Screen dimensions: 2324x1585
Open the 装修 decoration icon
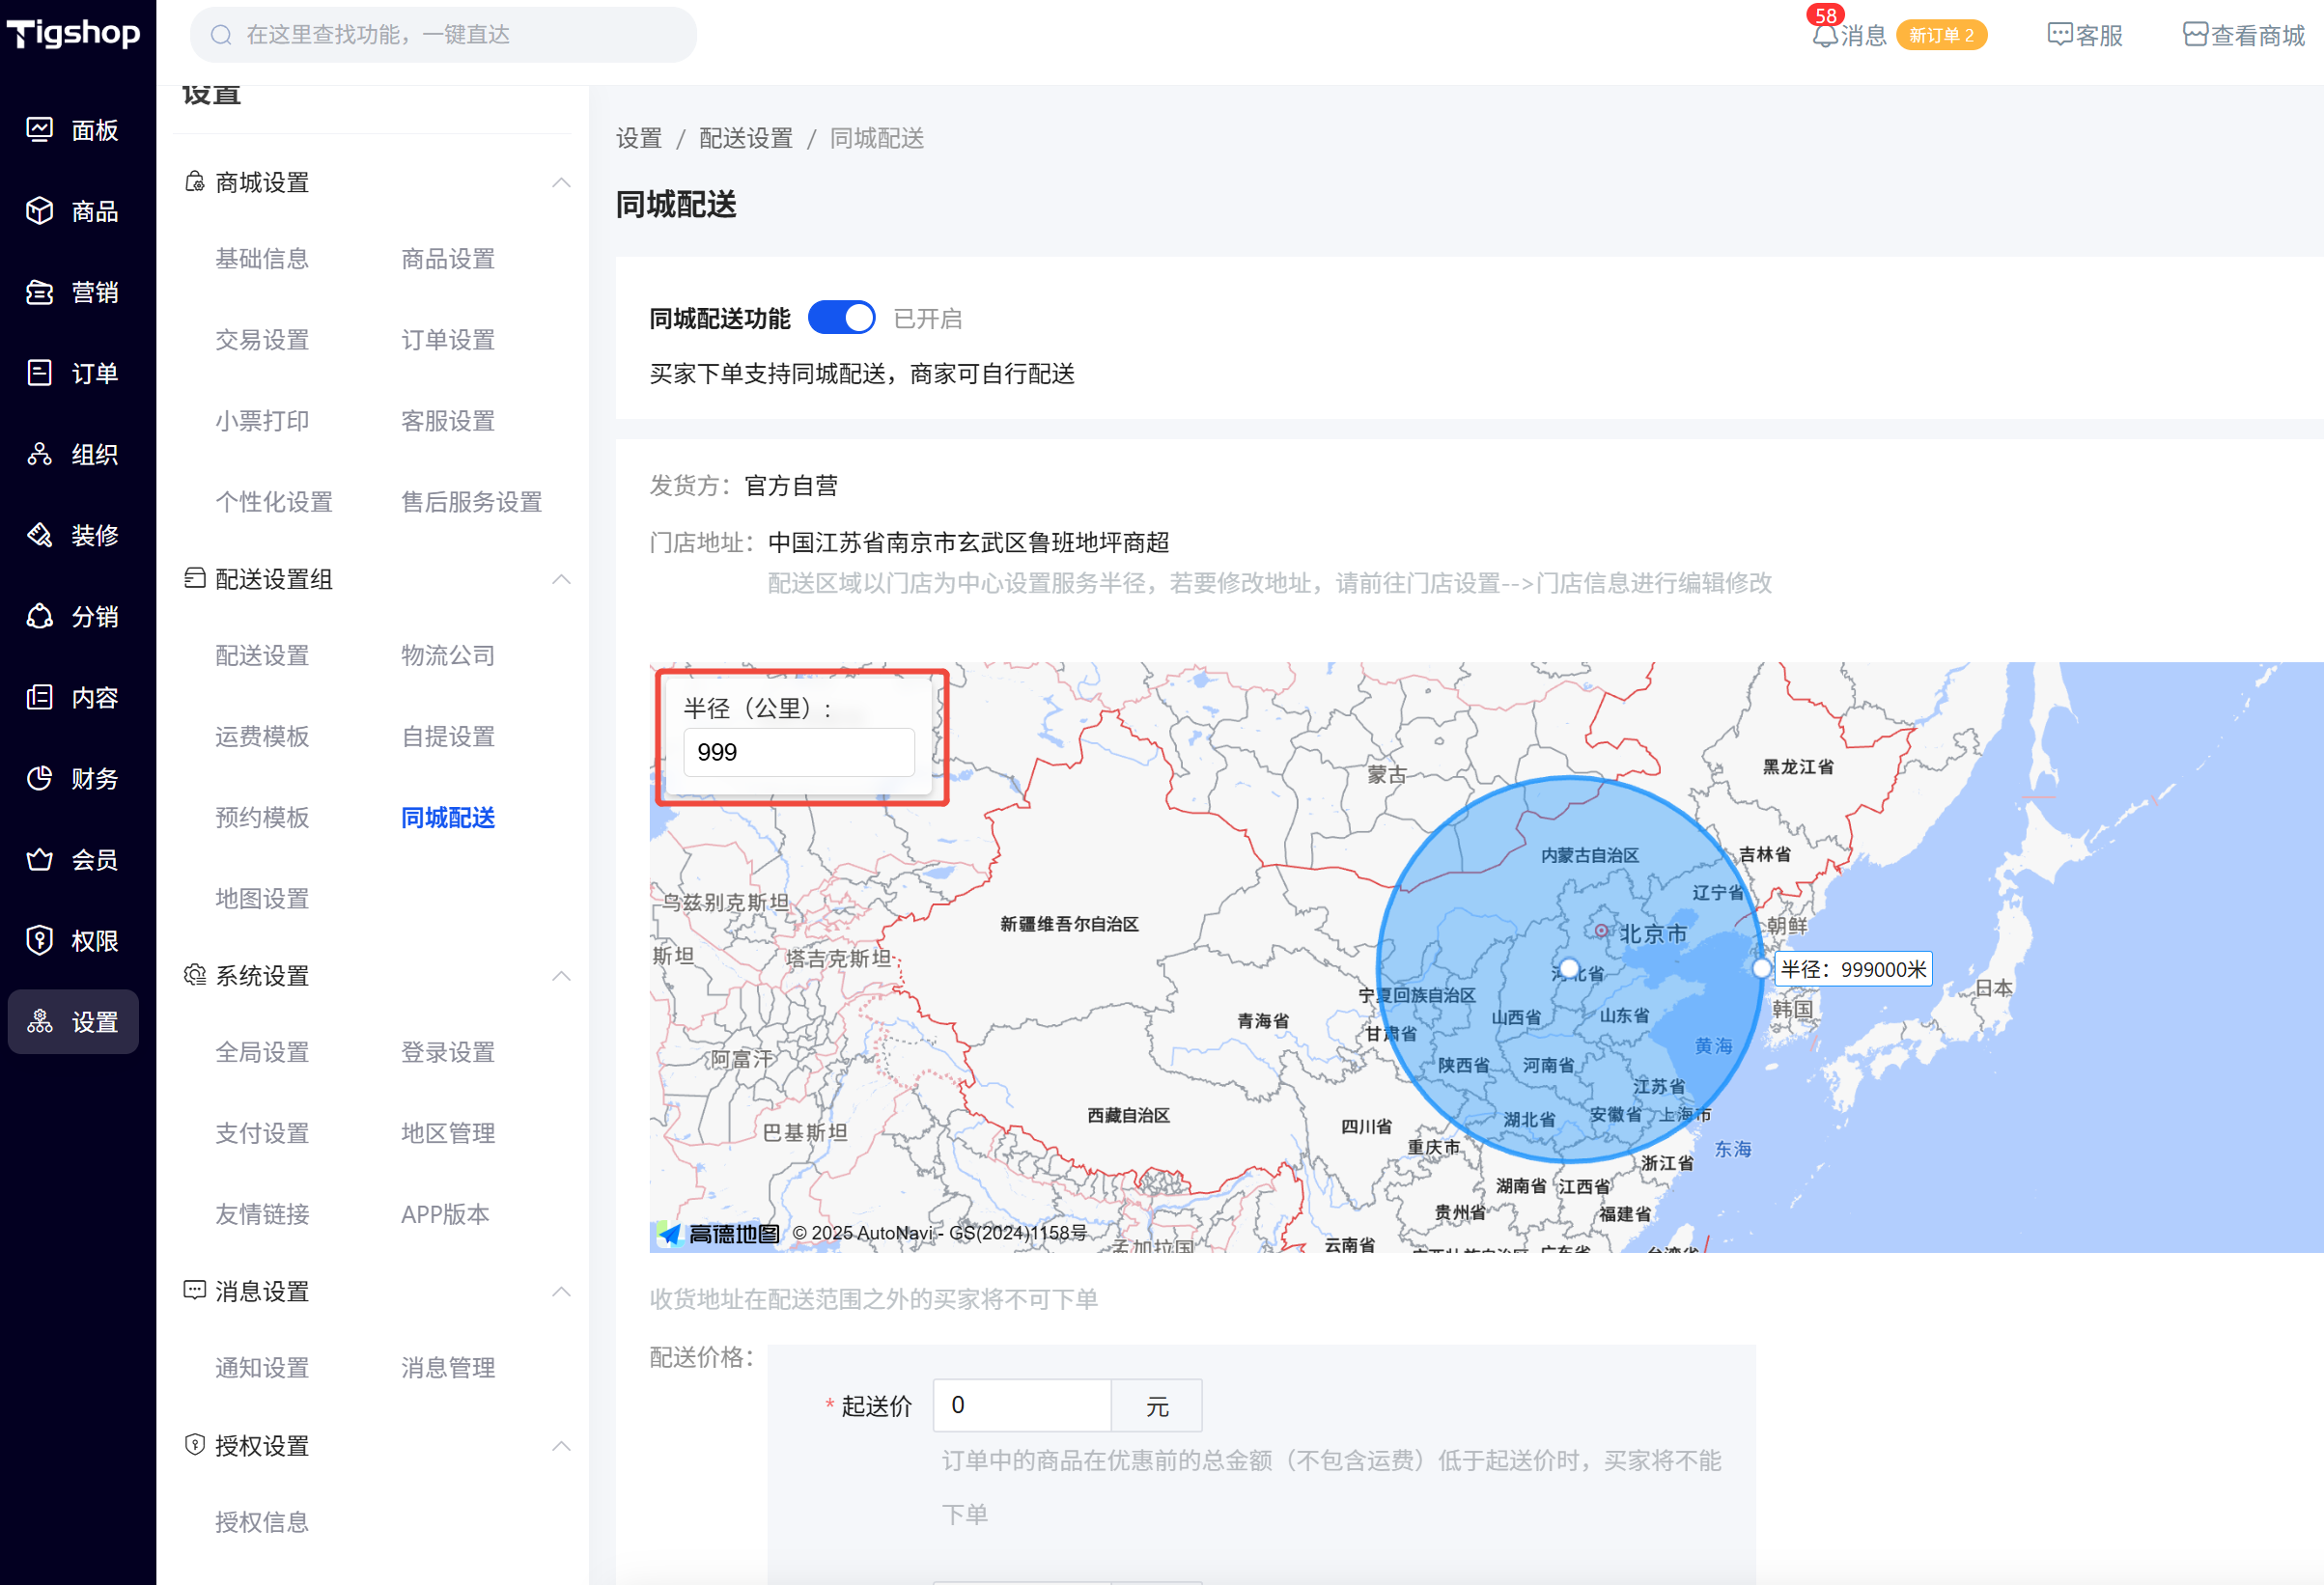[x=40, y=535]
